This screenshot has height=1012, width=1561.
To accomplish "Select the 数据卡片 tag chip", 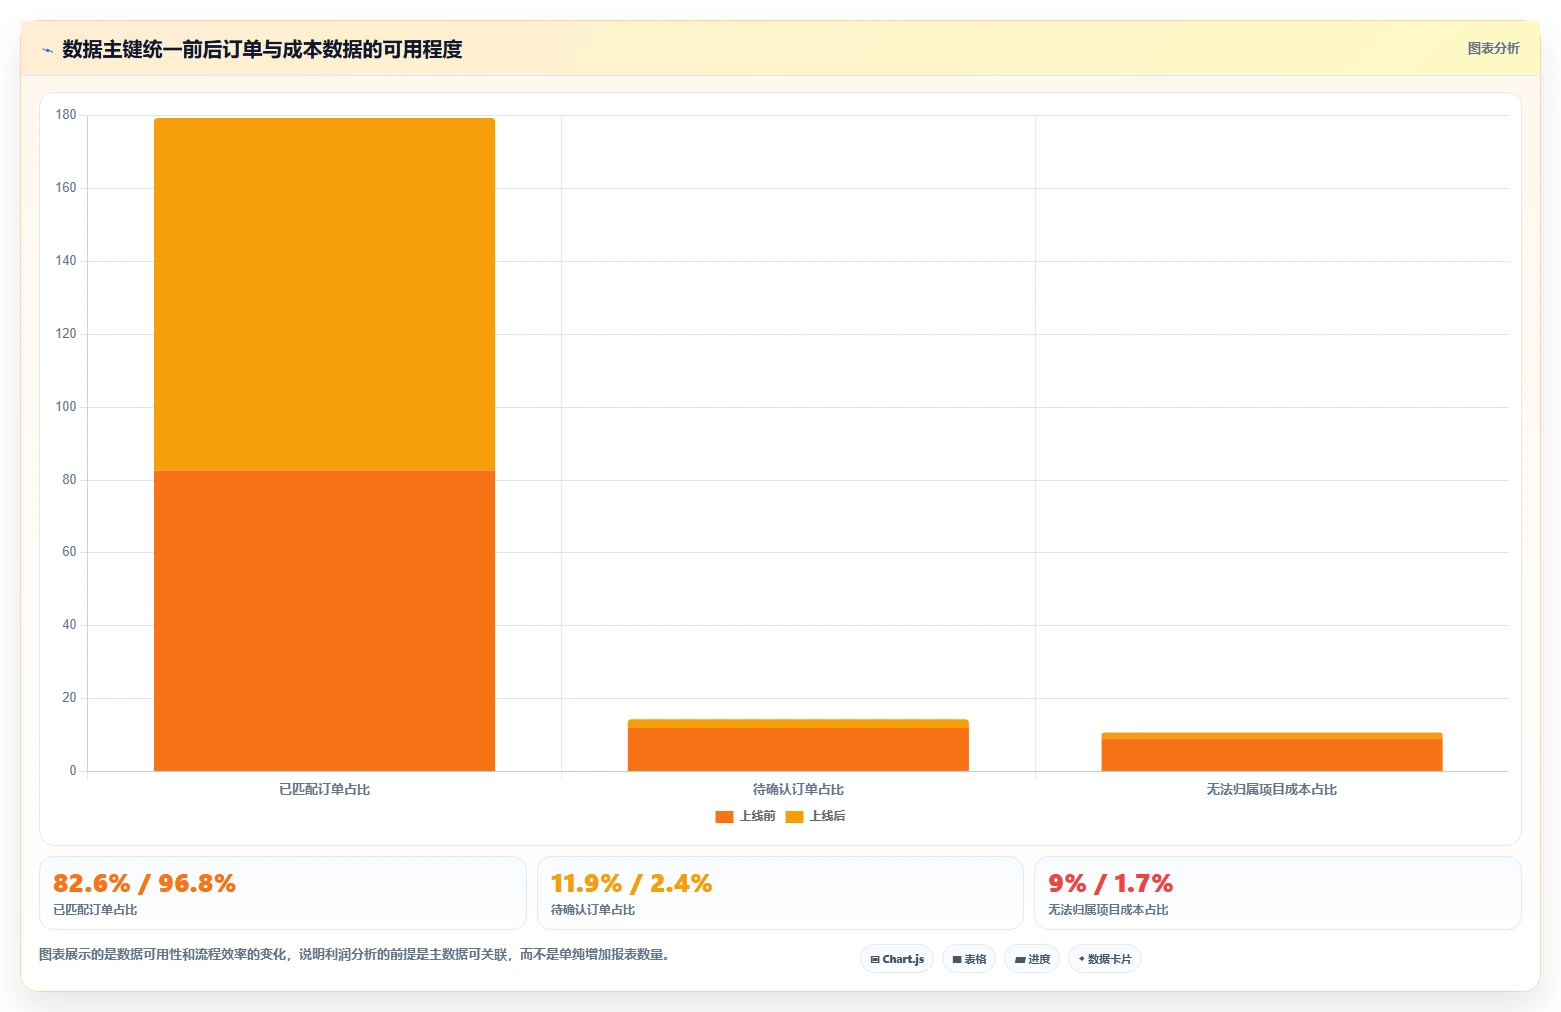I will tap(1105, 959).
